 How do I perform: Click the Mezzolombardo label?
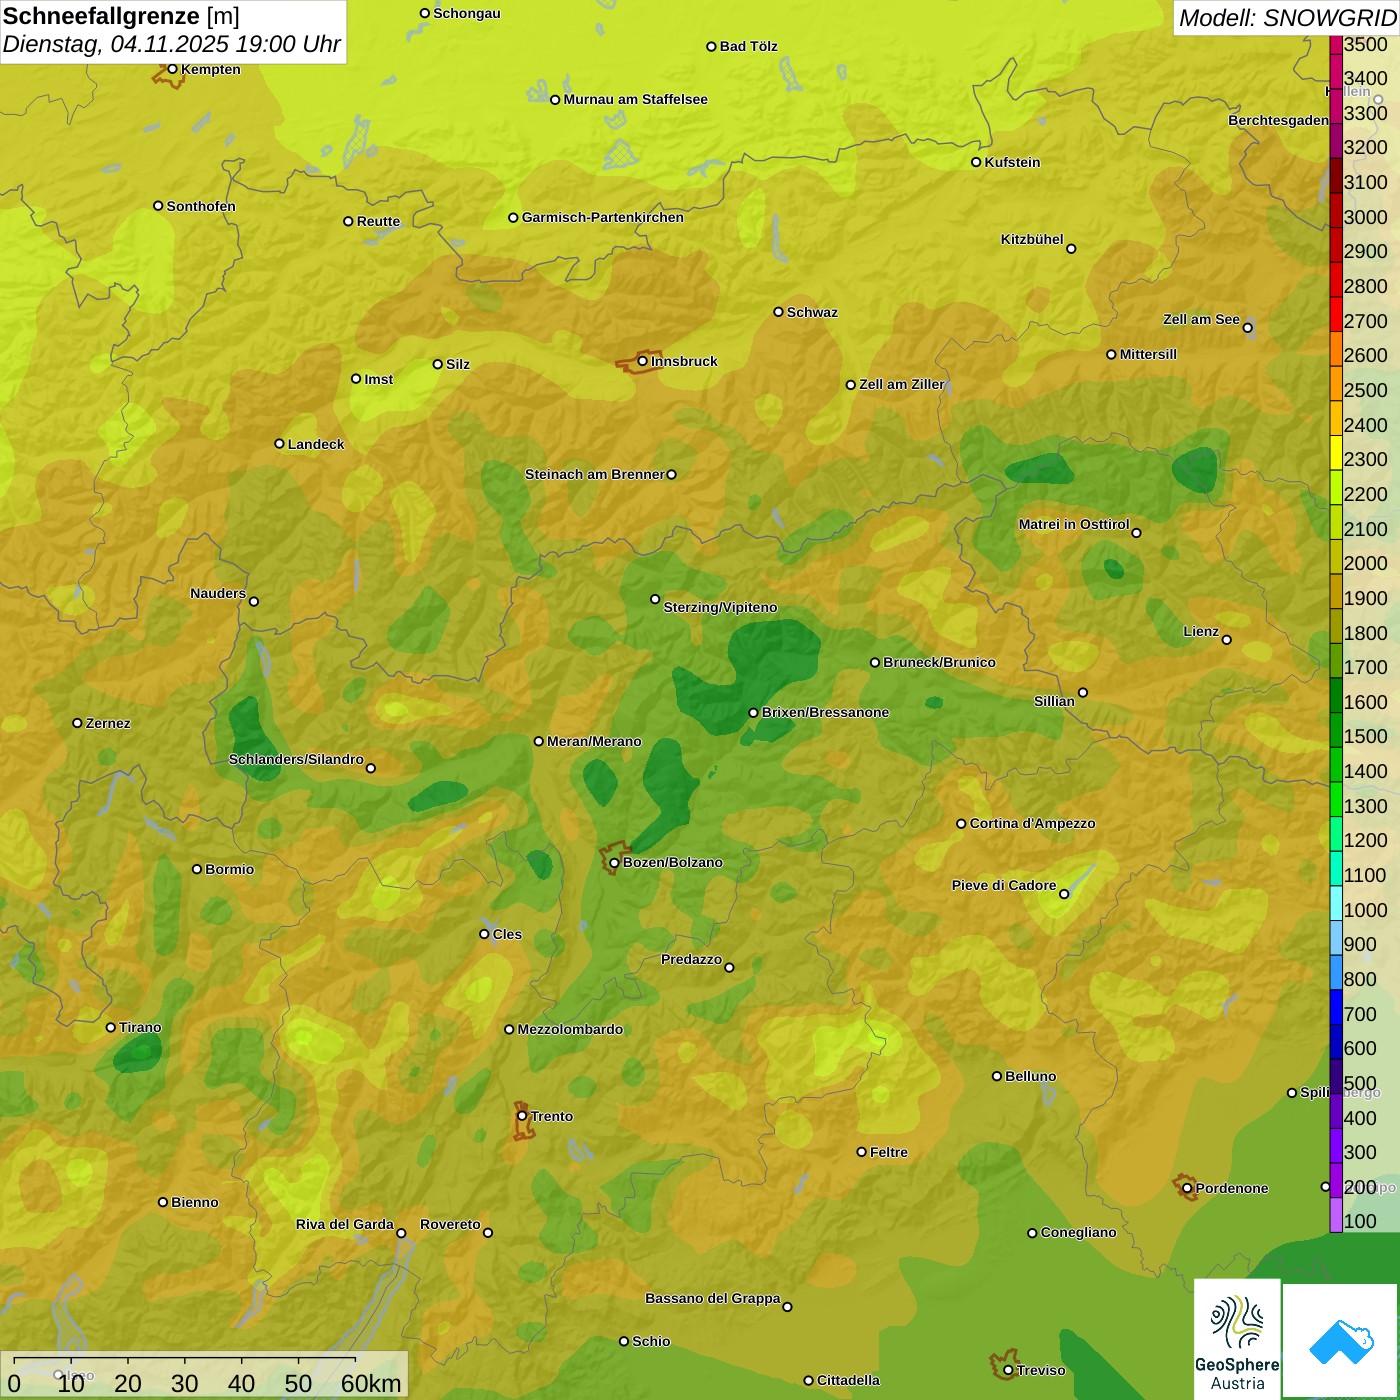pos(570,1029)
